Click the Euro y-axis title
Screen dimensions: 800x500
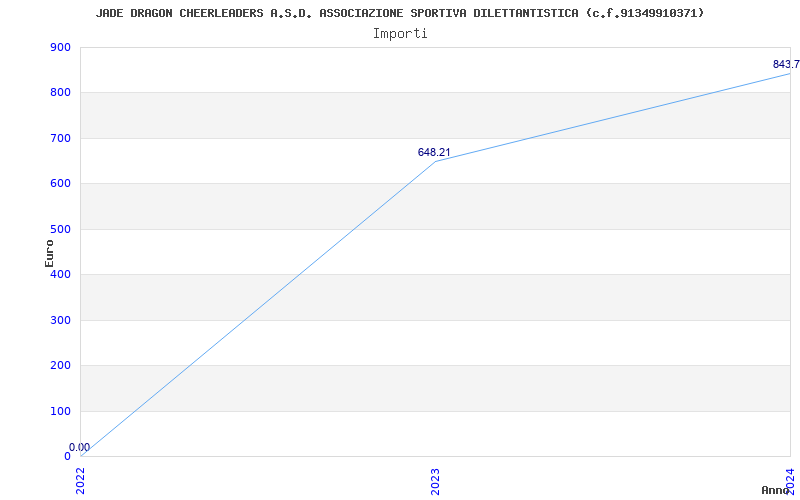coord(49,253)
